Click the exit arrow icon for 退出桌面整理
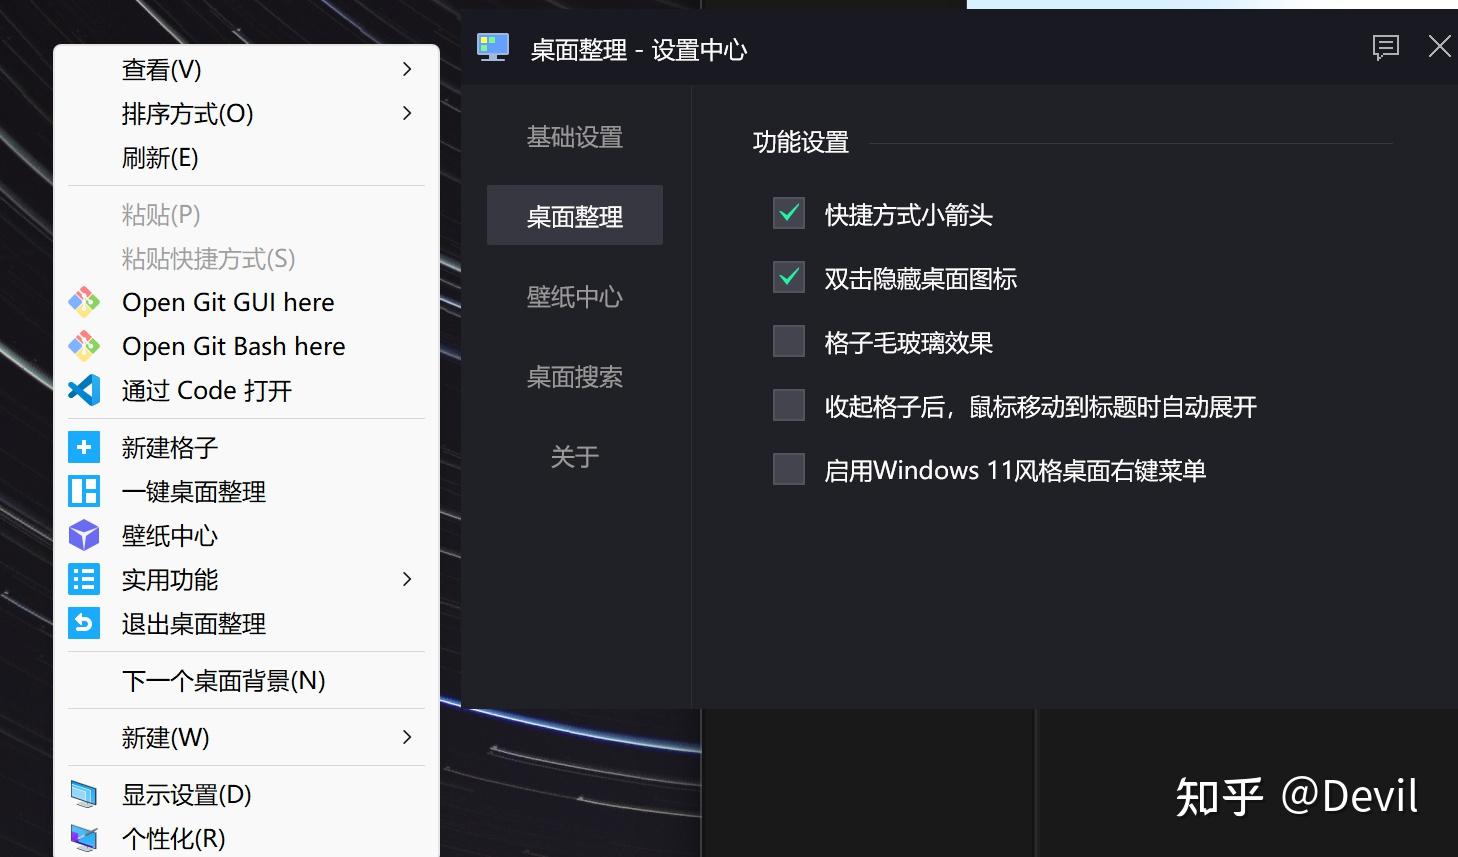The width and height of the screenshot is (1458, 857). click(x=84, y=623)
